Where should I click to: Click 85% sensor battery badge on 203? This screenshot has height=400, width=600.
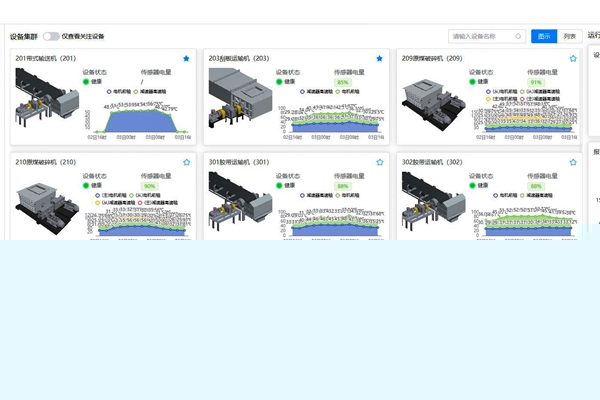[343, 82]
